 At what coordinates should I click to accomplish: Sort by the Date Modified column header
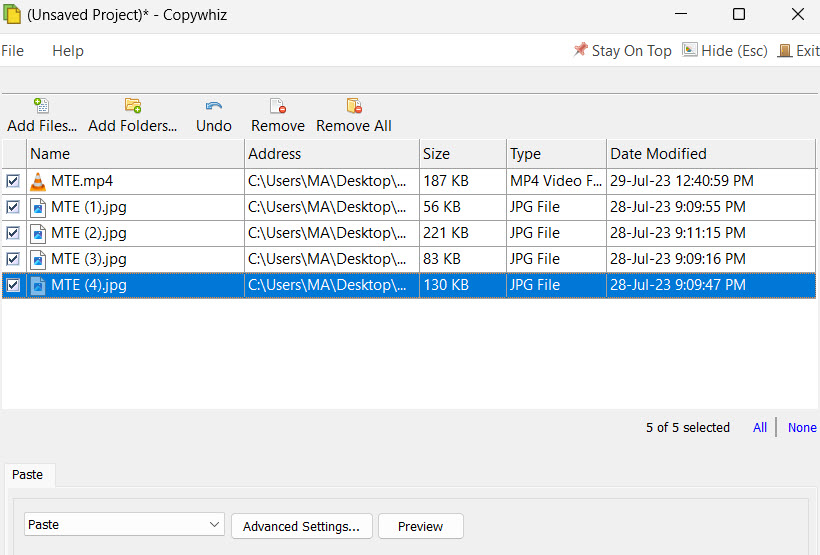(711, 154)
